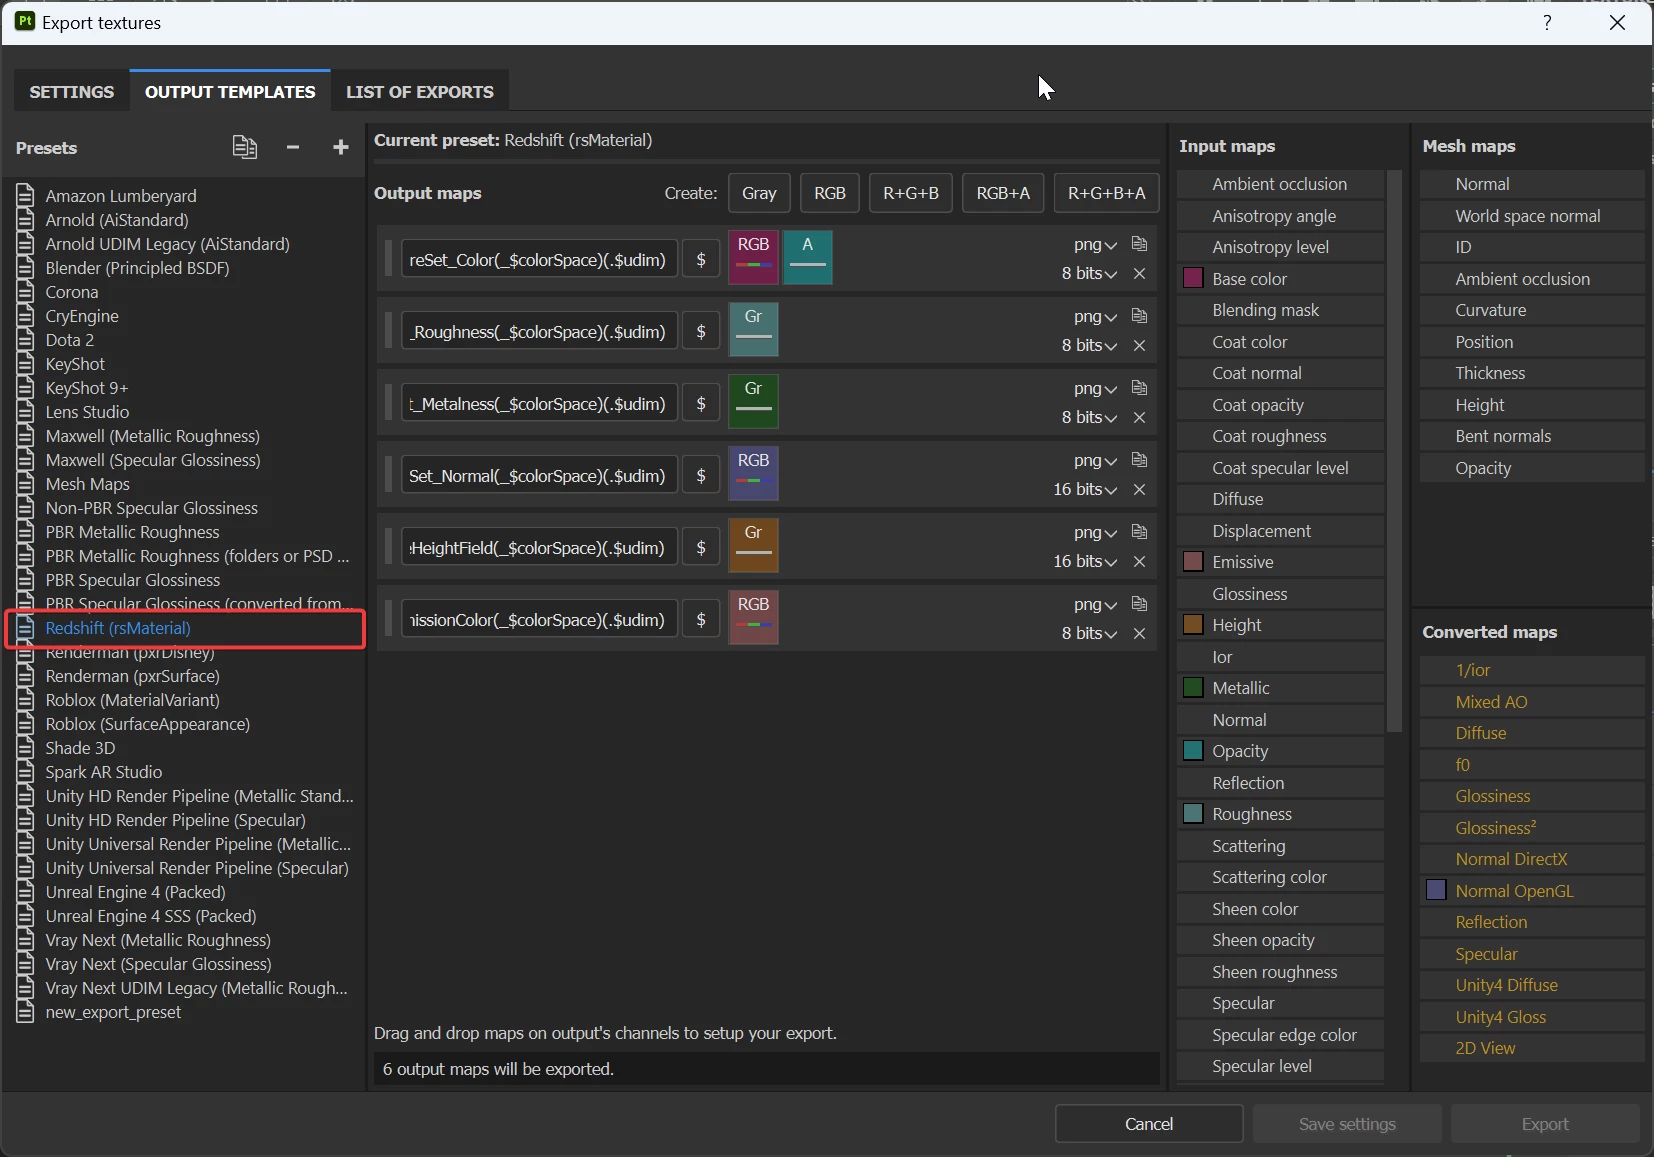Create an RGB output map
The image size is (1654, 1157).
[x=830, y=193]
